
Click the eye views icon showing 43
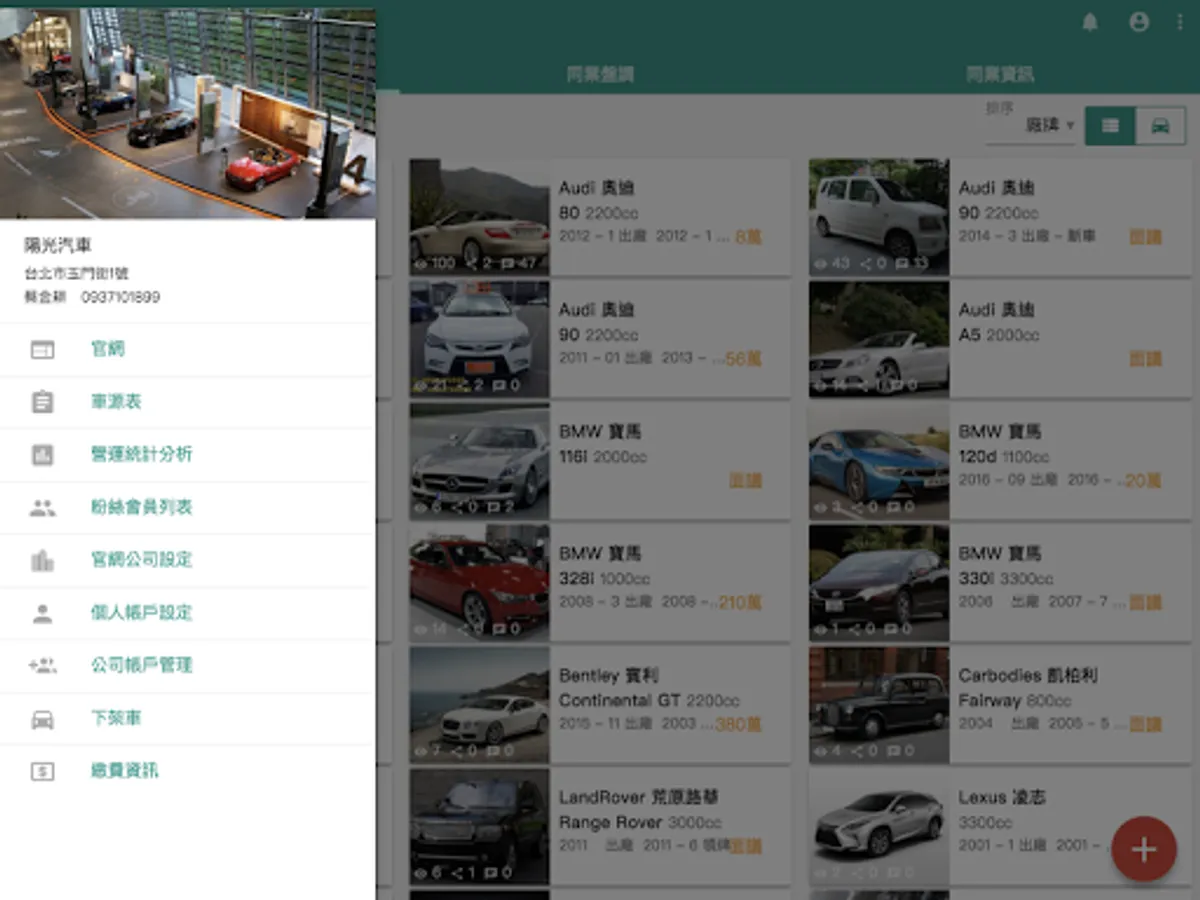click(x=820, y=263)
